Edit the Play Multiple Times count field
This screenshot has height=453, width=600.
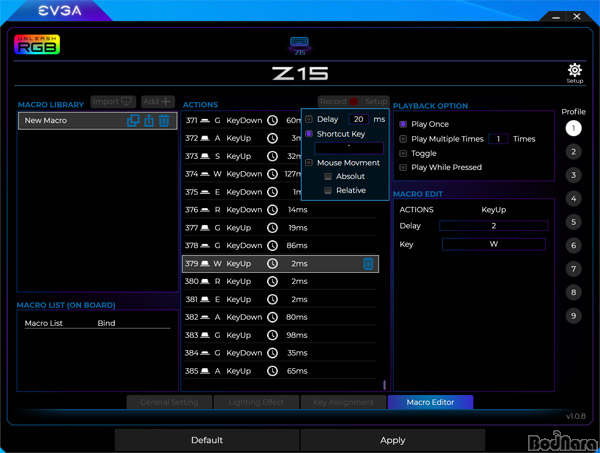coord(498,139)
